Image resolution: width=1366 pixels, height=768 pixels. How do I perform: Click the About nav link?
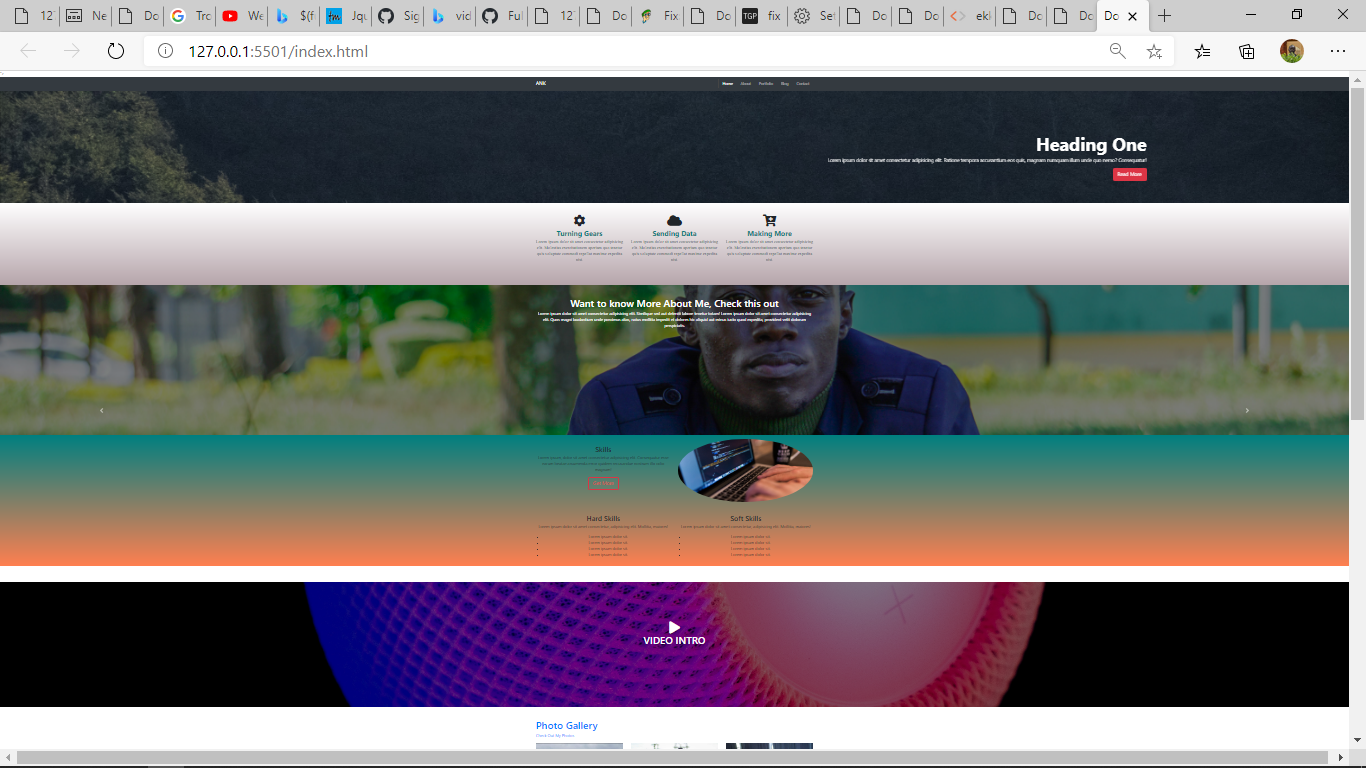745,84
